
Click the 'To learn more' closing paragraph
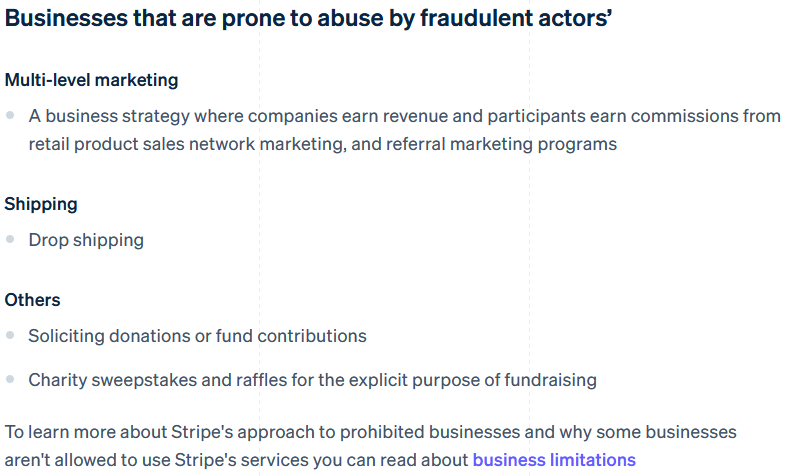pyautogui.click(x=371, y=446)
